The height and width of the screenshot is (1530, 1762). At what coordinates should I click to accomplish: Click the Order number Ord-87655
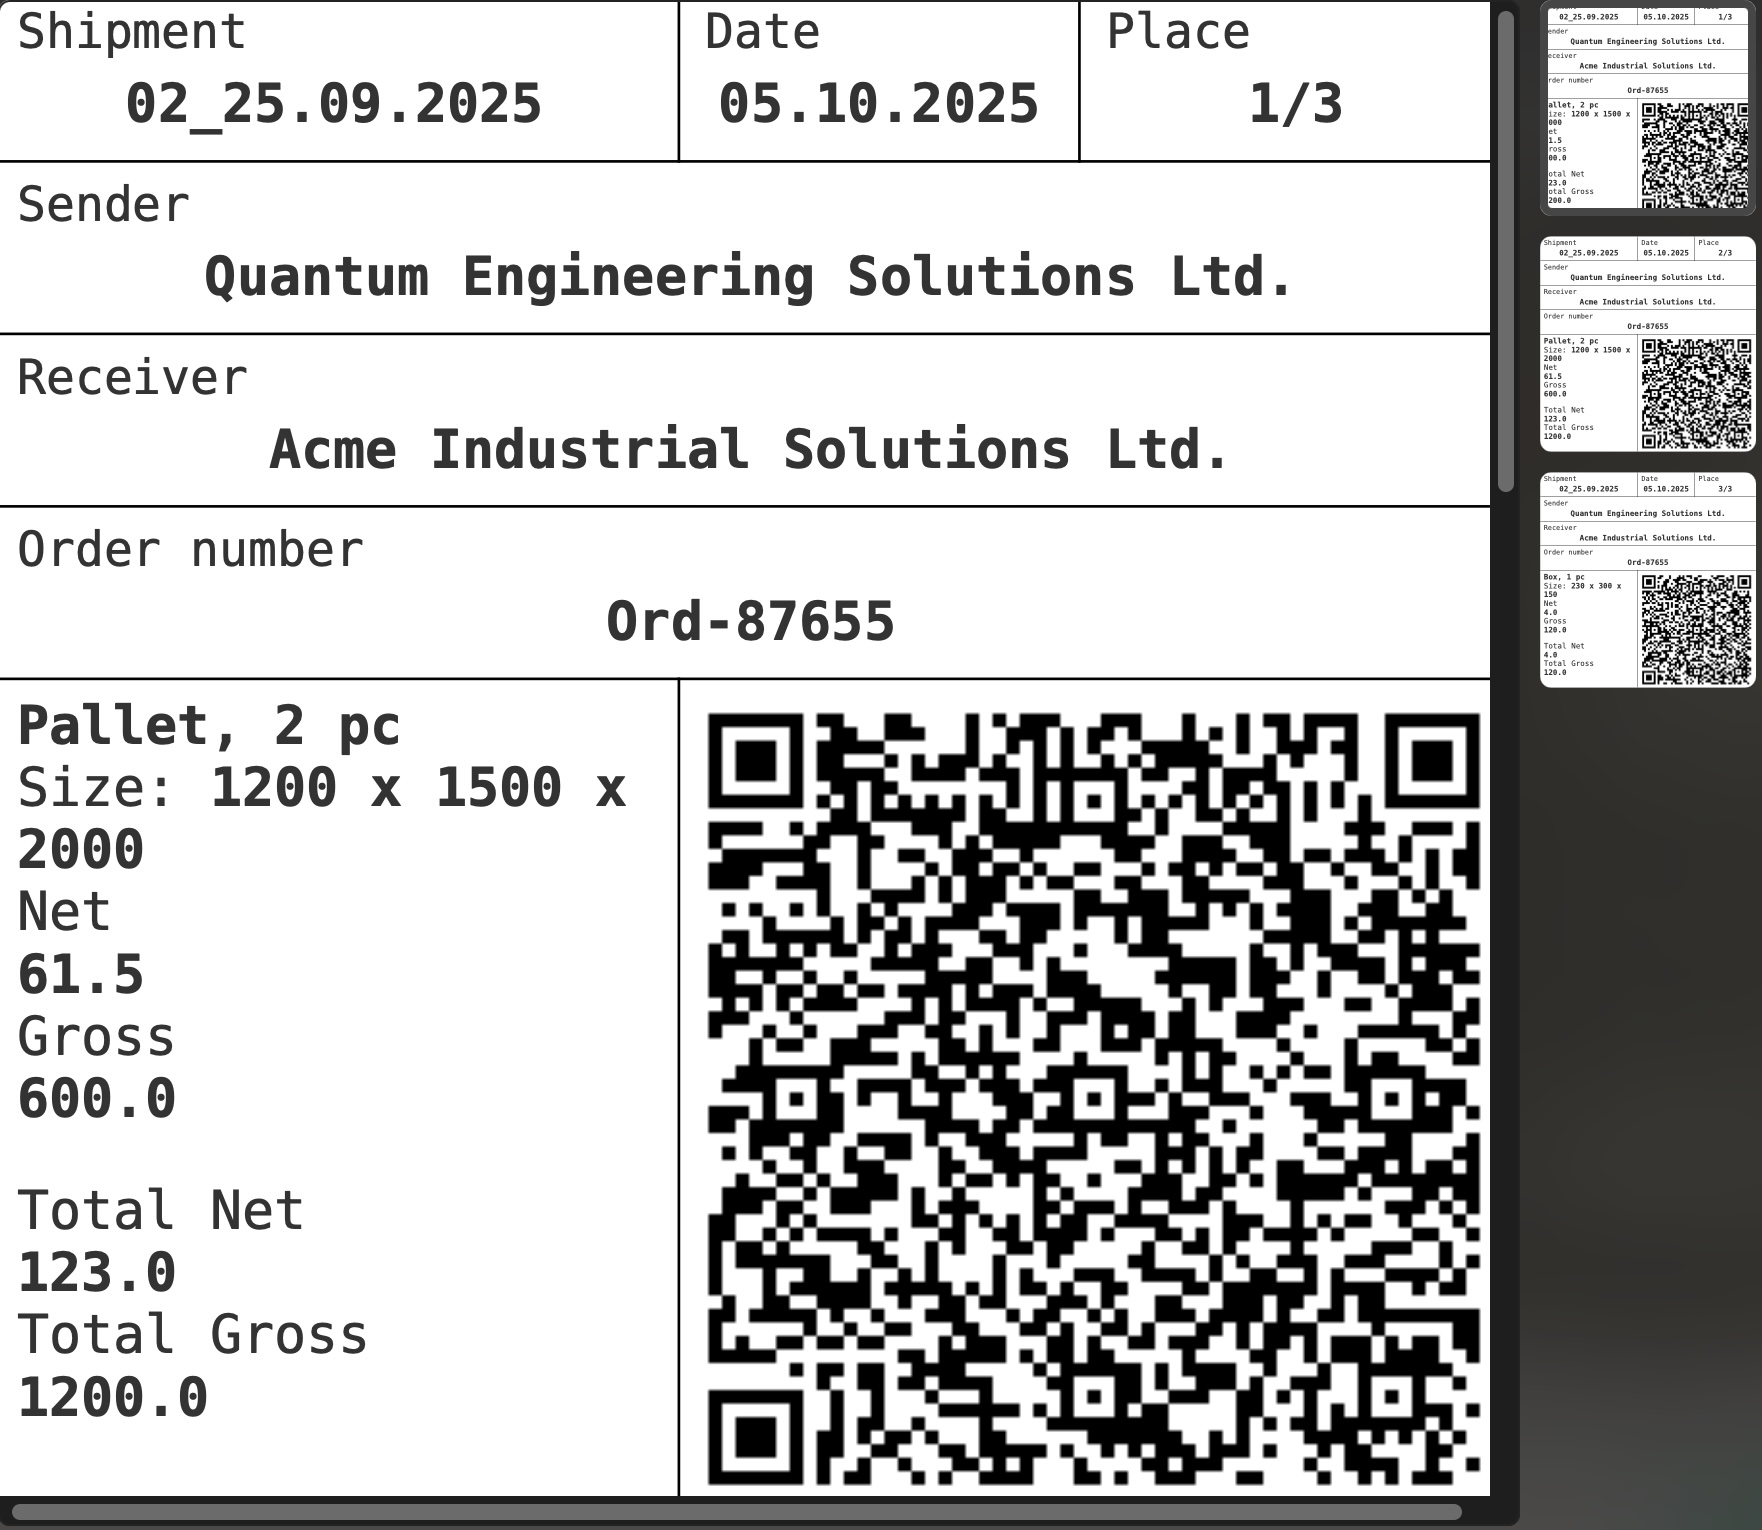point(752,621)
